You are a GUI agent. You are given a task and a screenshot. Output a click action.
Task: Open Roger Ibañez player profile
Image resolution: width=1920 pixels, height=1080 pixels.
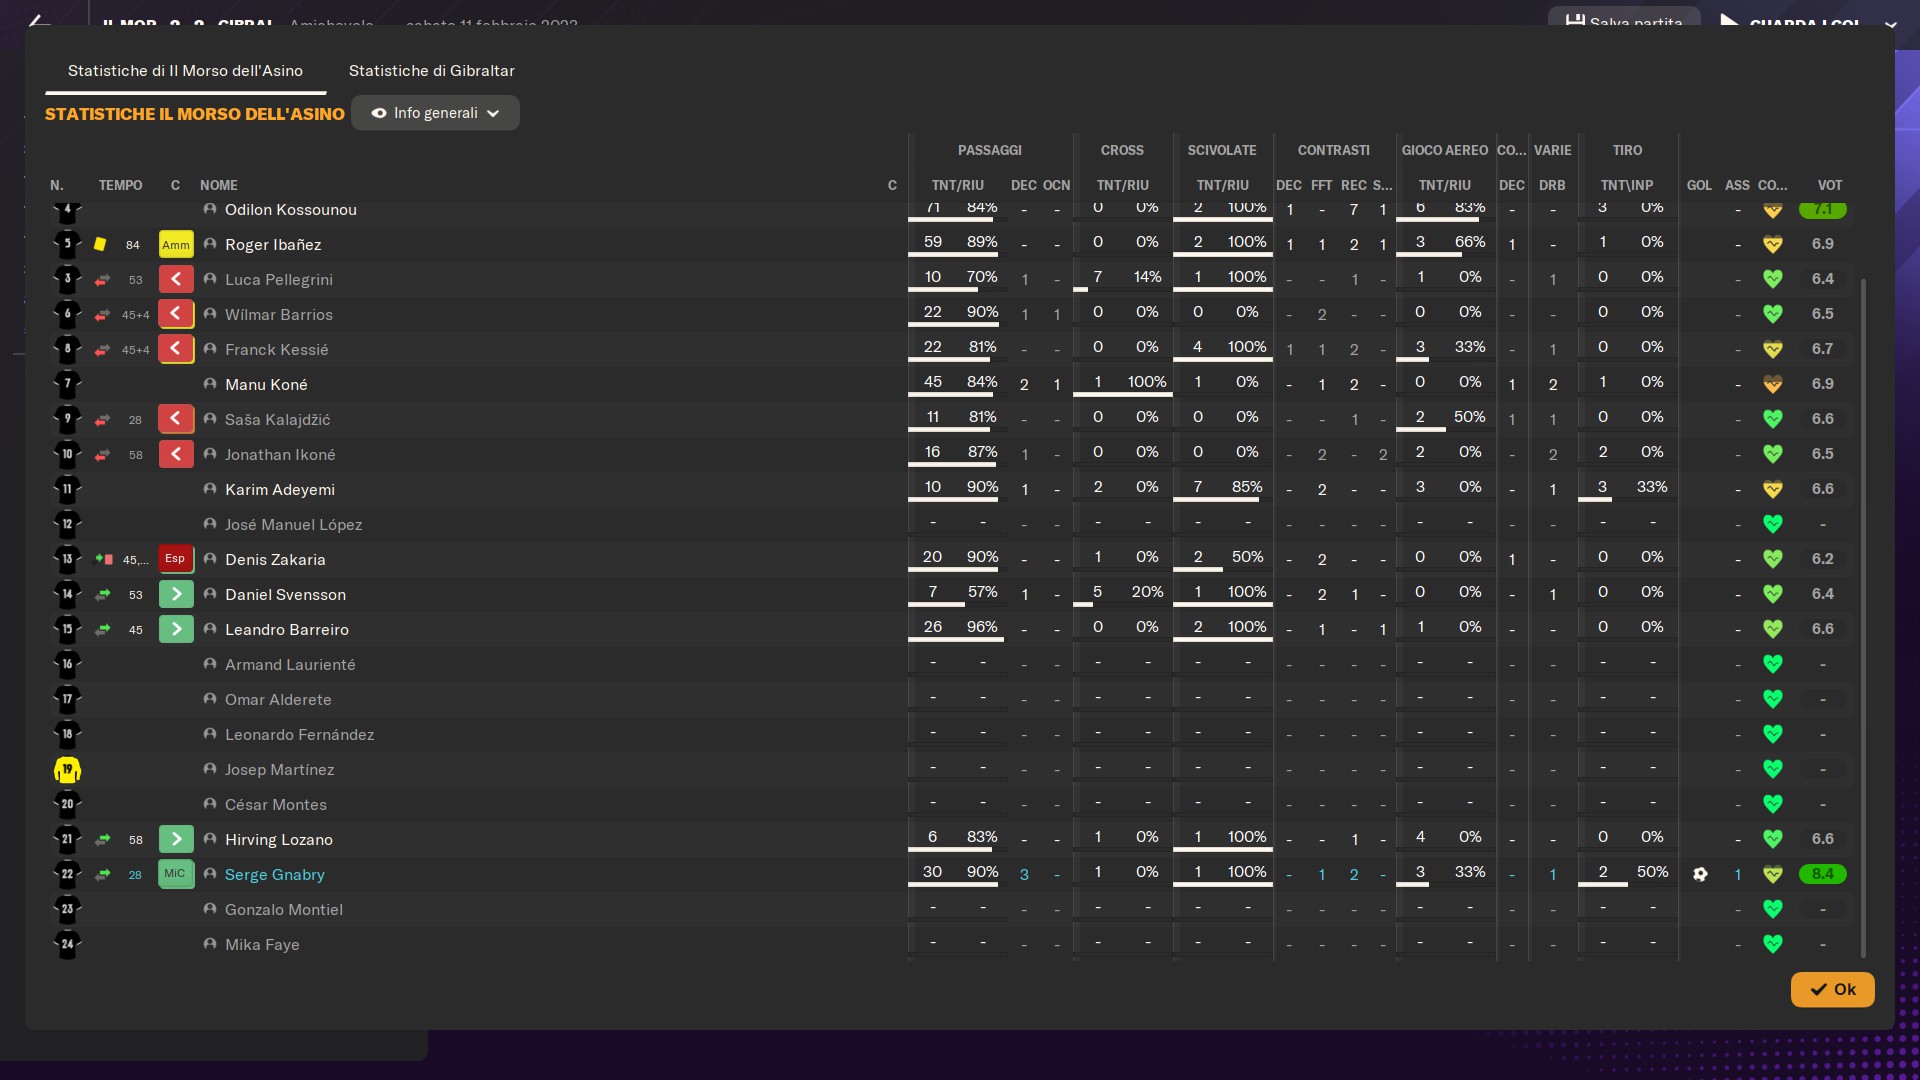point(273,244)
